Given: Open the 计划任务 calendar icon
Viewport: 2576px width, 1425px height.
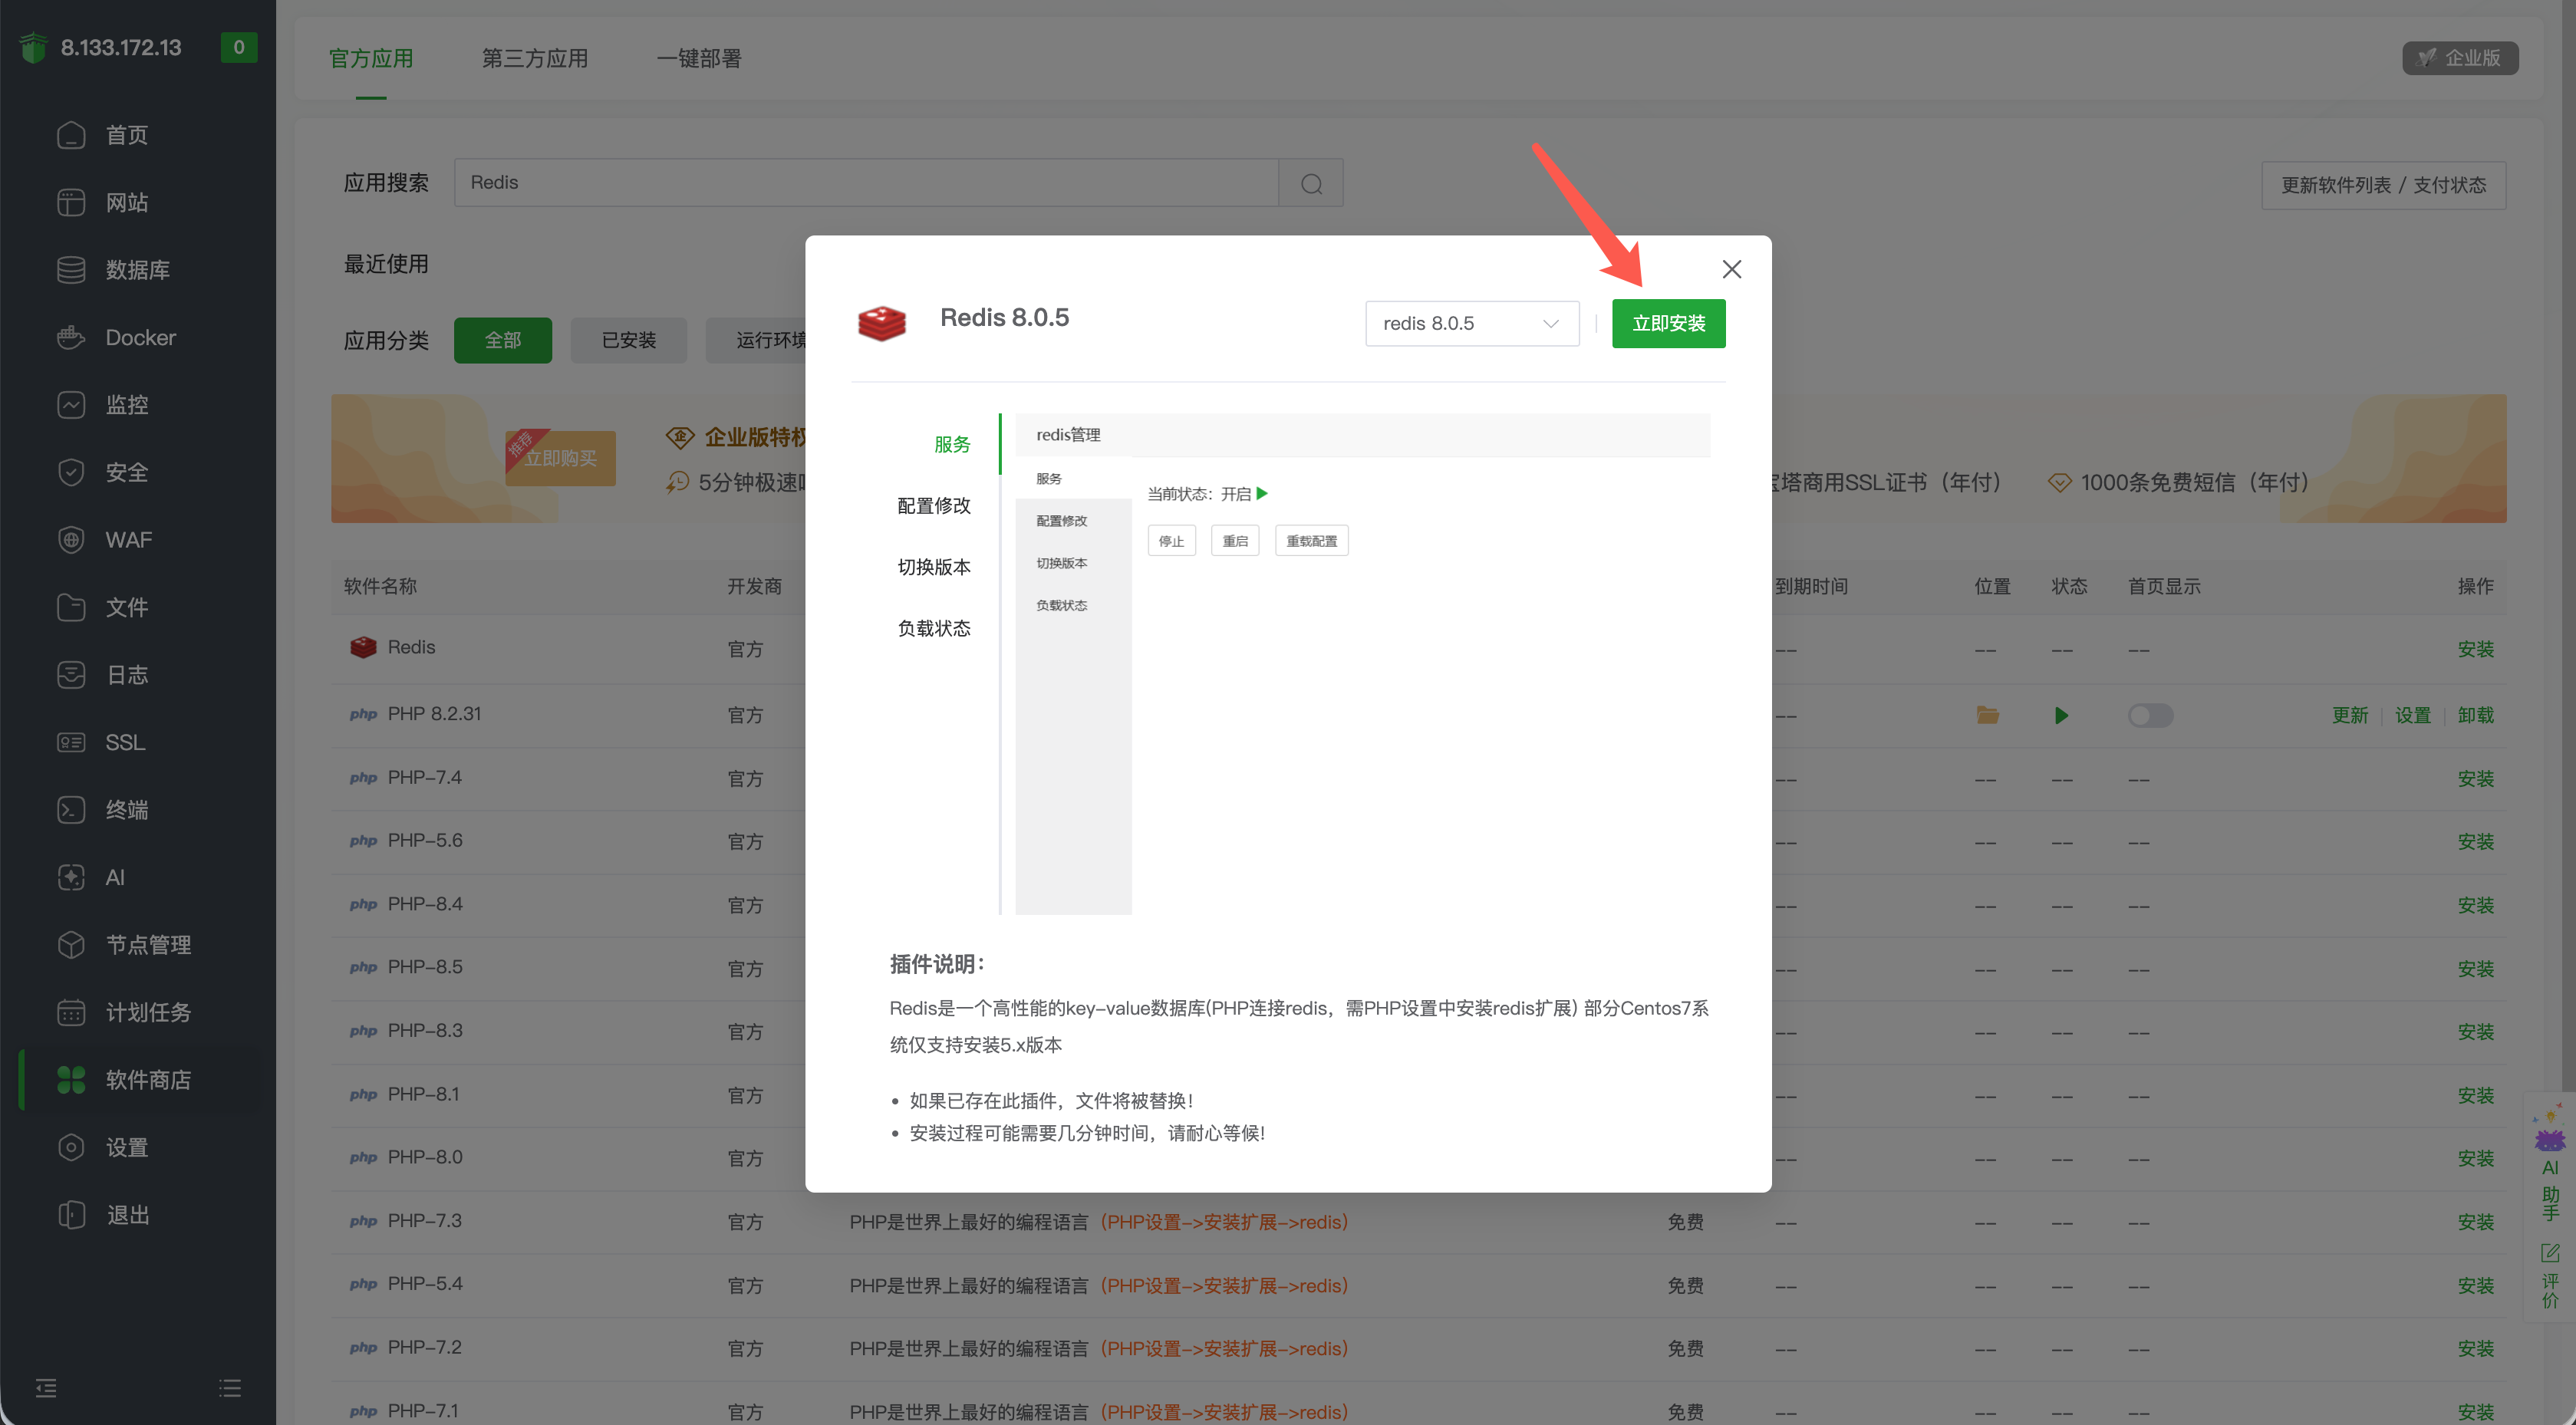Looking at the screenshot, I should click(71, 1012).
